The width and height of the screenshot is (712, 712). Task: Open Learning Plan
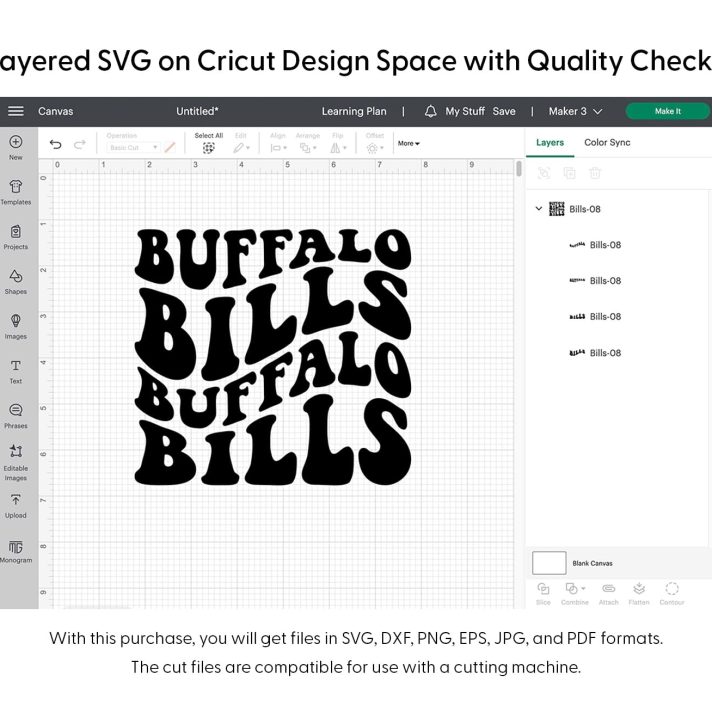click(x=354, y=111)
